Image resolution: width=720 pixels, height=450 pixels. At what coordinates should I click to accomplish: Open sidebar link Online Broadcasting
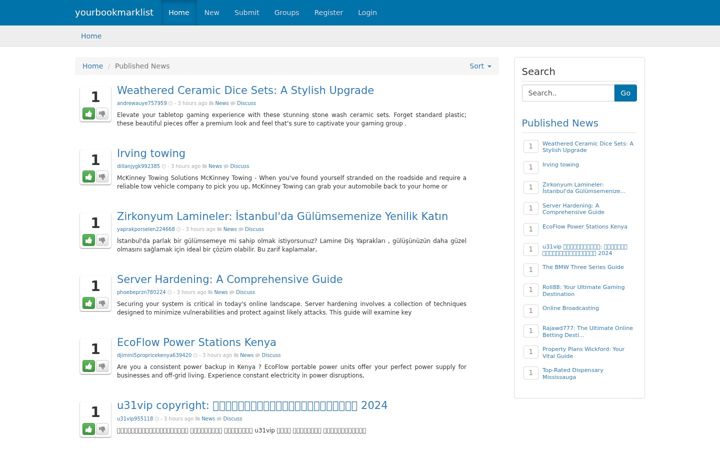[x=570, y=308]
